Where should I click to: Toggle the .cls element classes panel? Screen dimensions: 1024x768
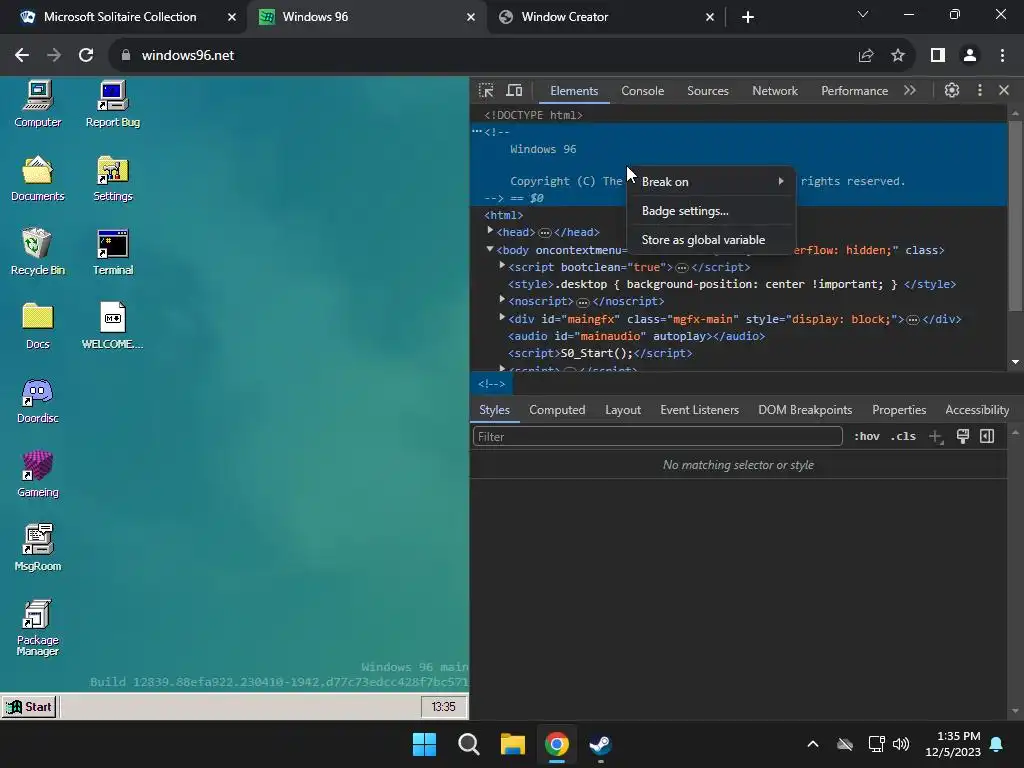click(903, 436)
